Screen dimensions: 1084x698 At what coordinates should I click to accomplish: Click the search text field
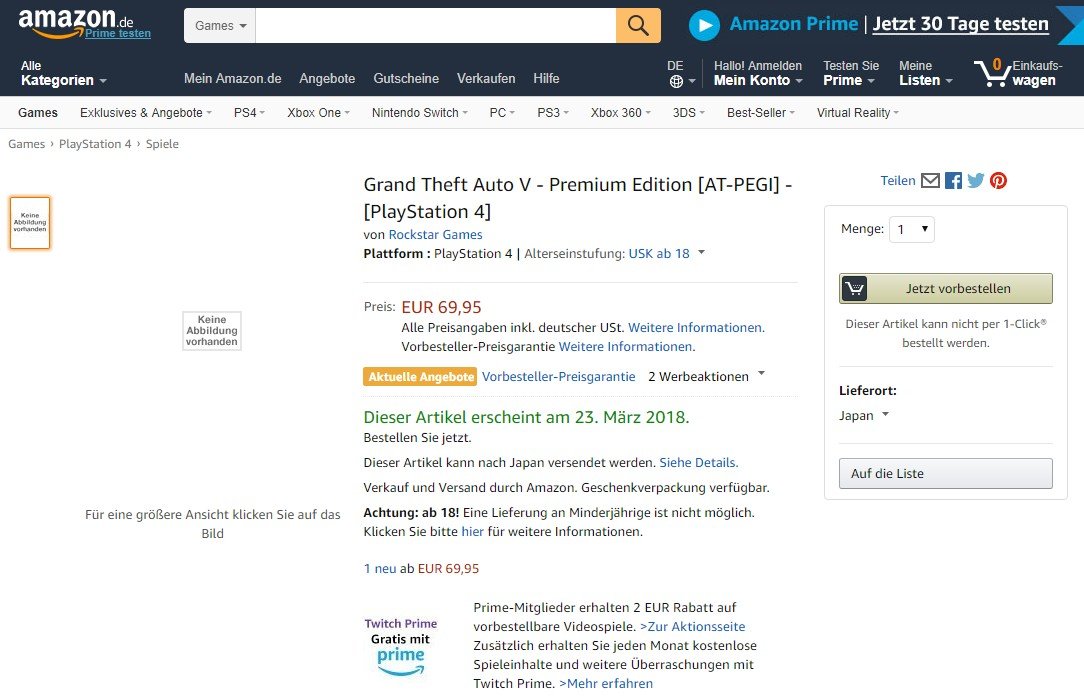pos(435,25)
